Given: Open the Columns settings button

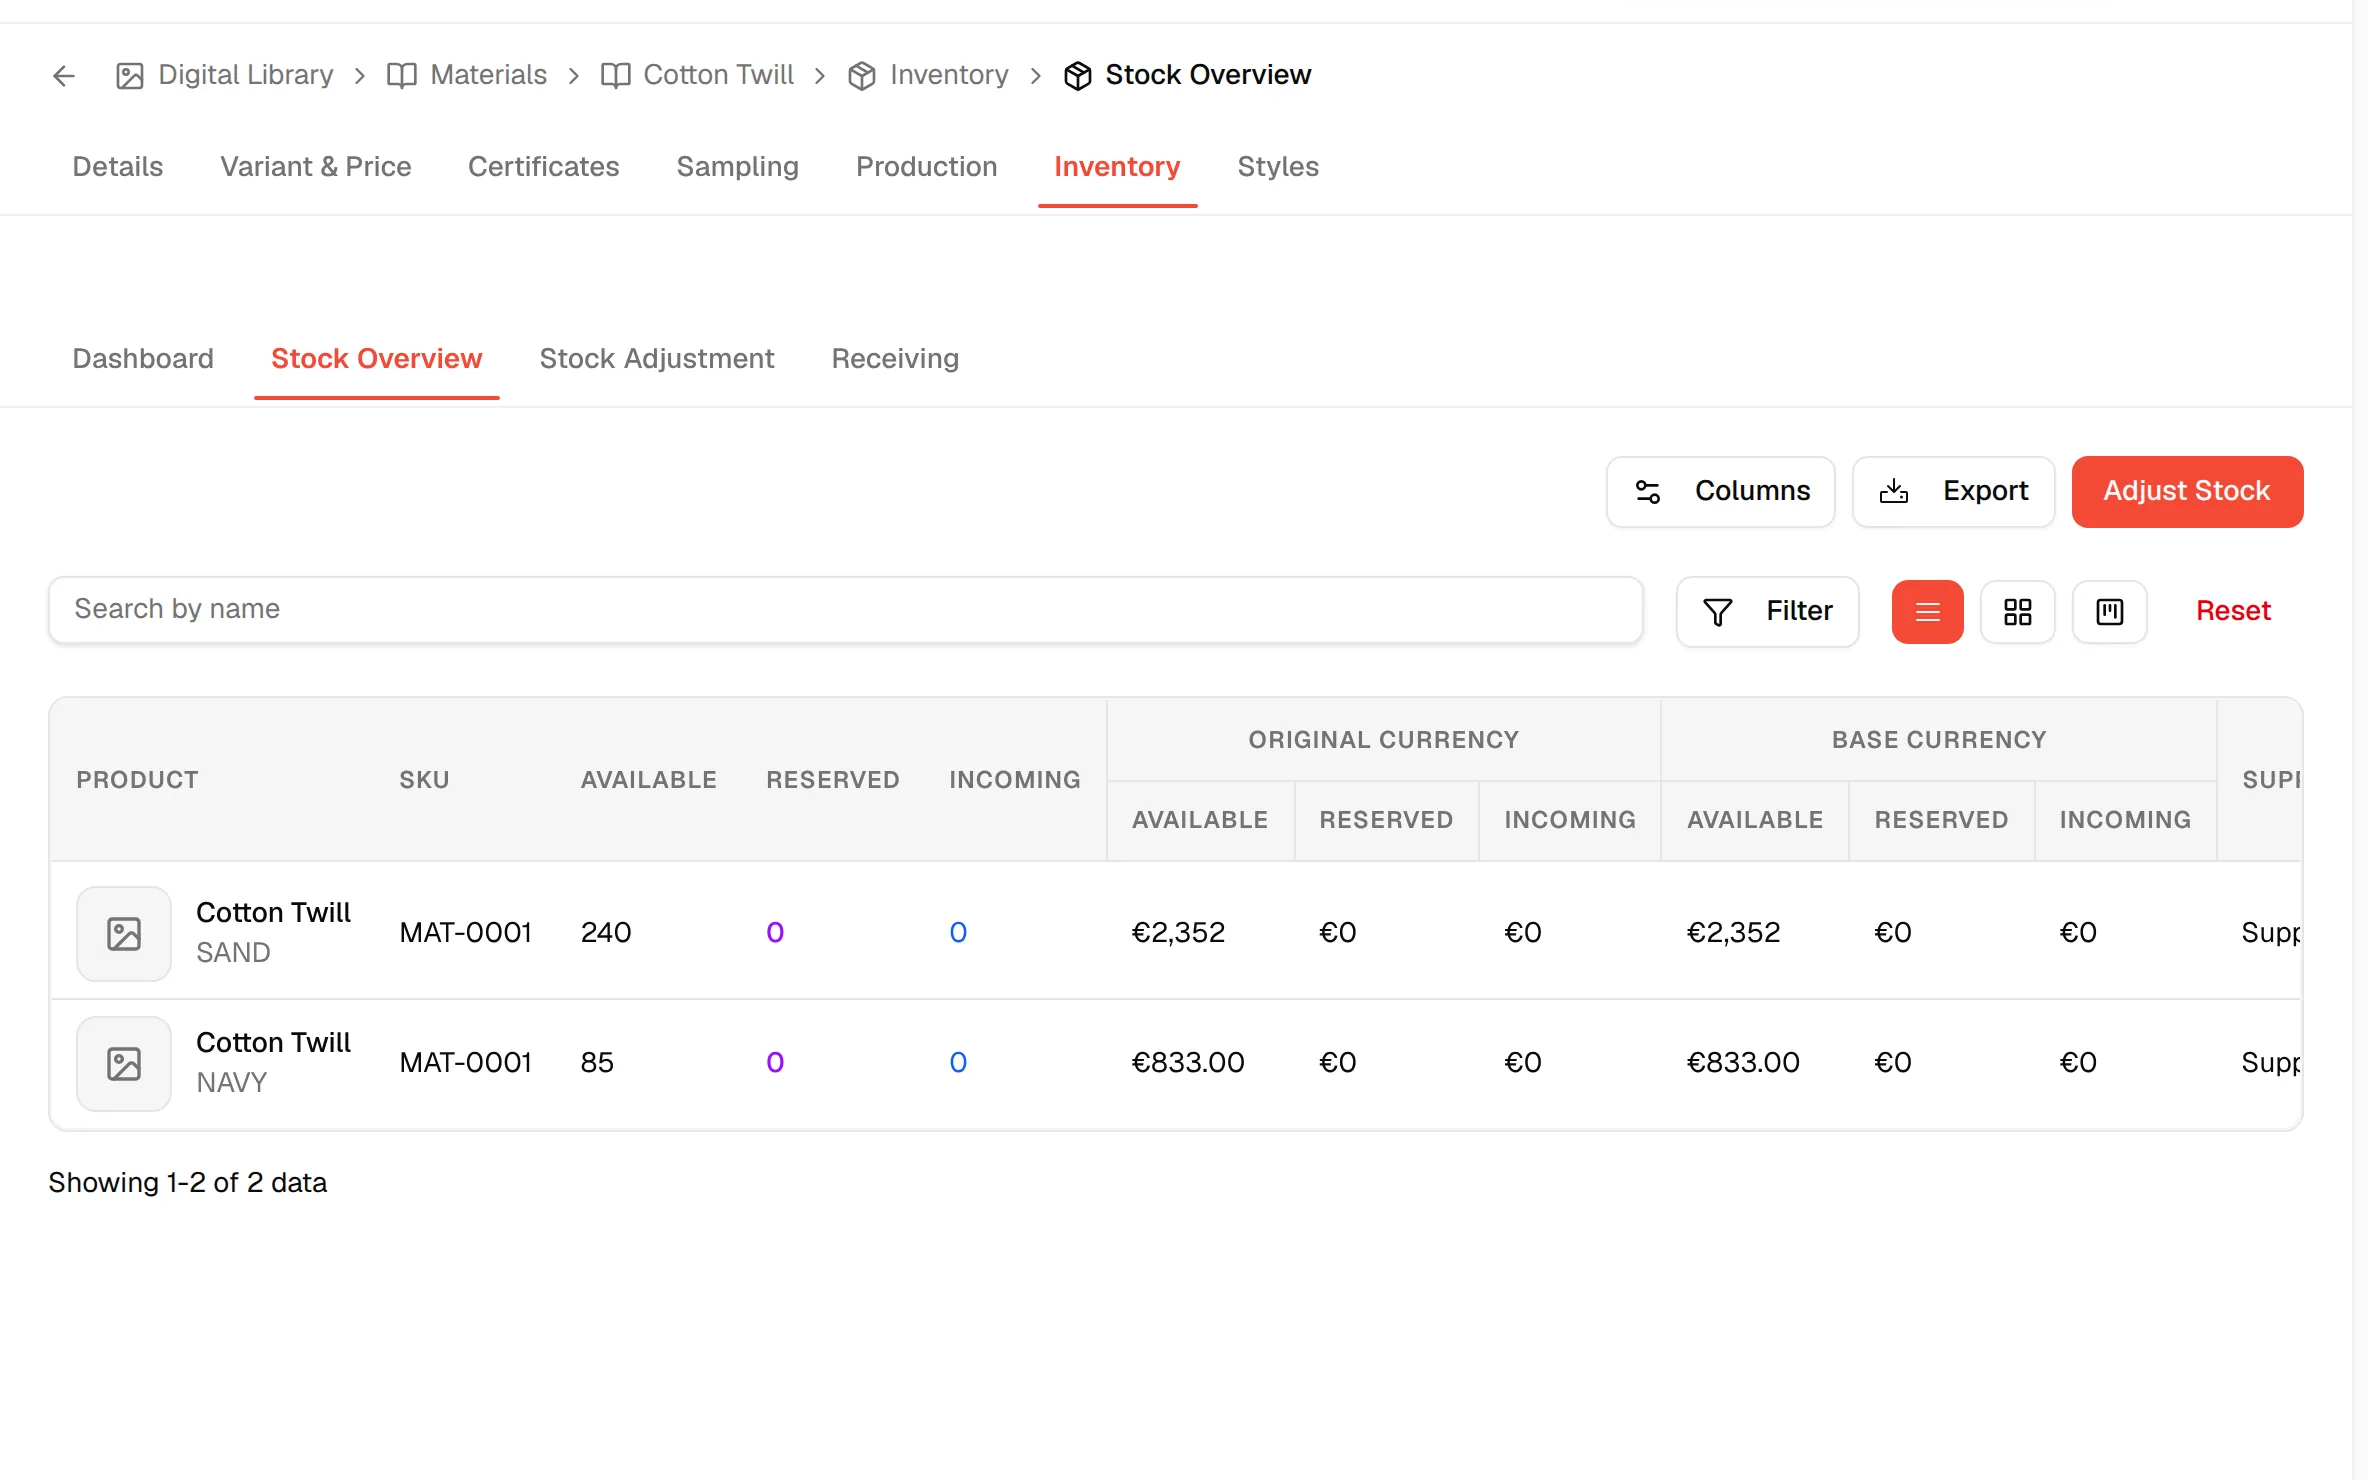Looking at the screenshot, I should click(x=1720, y=491).
